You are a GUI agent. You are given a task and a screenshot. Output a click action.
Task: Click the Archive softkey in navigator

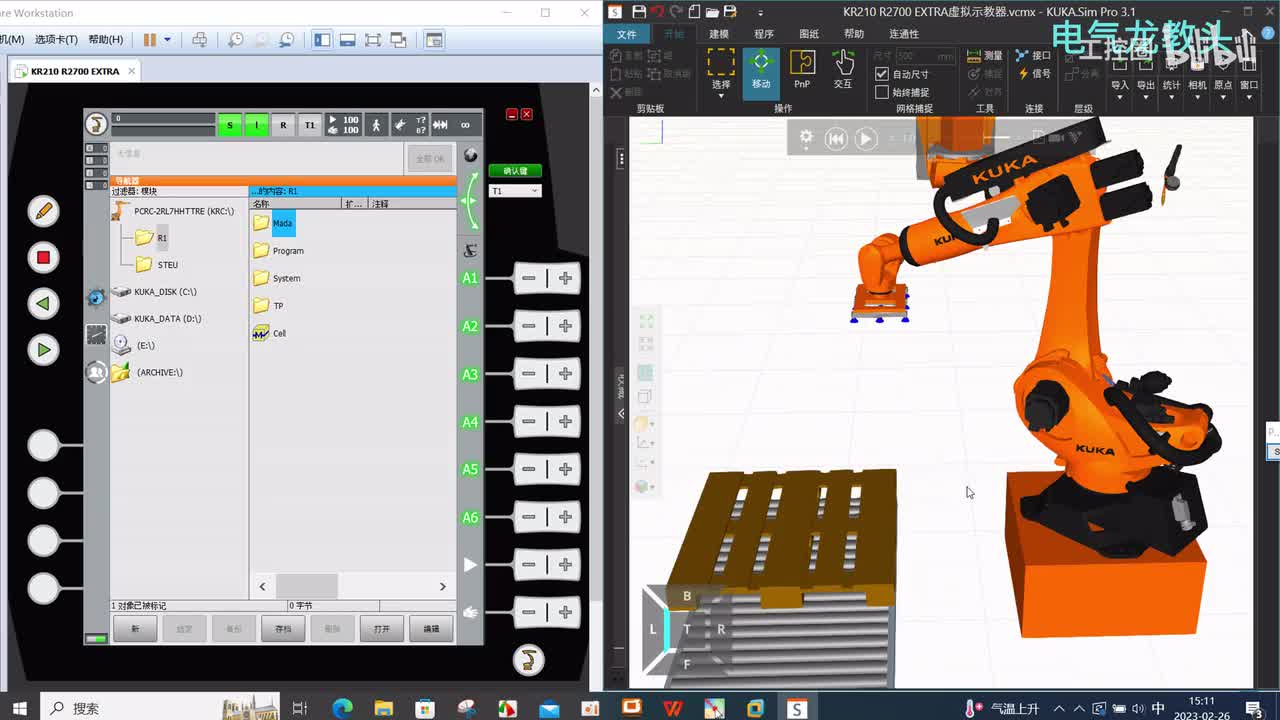click(x=283, y=629)
